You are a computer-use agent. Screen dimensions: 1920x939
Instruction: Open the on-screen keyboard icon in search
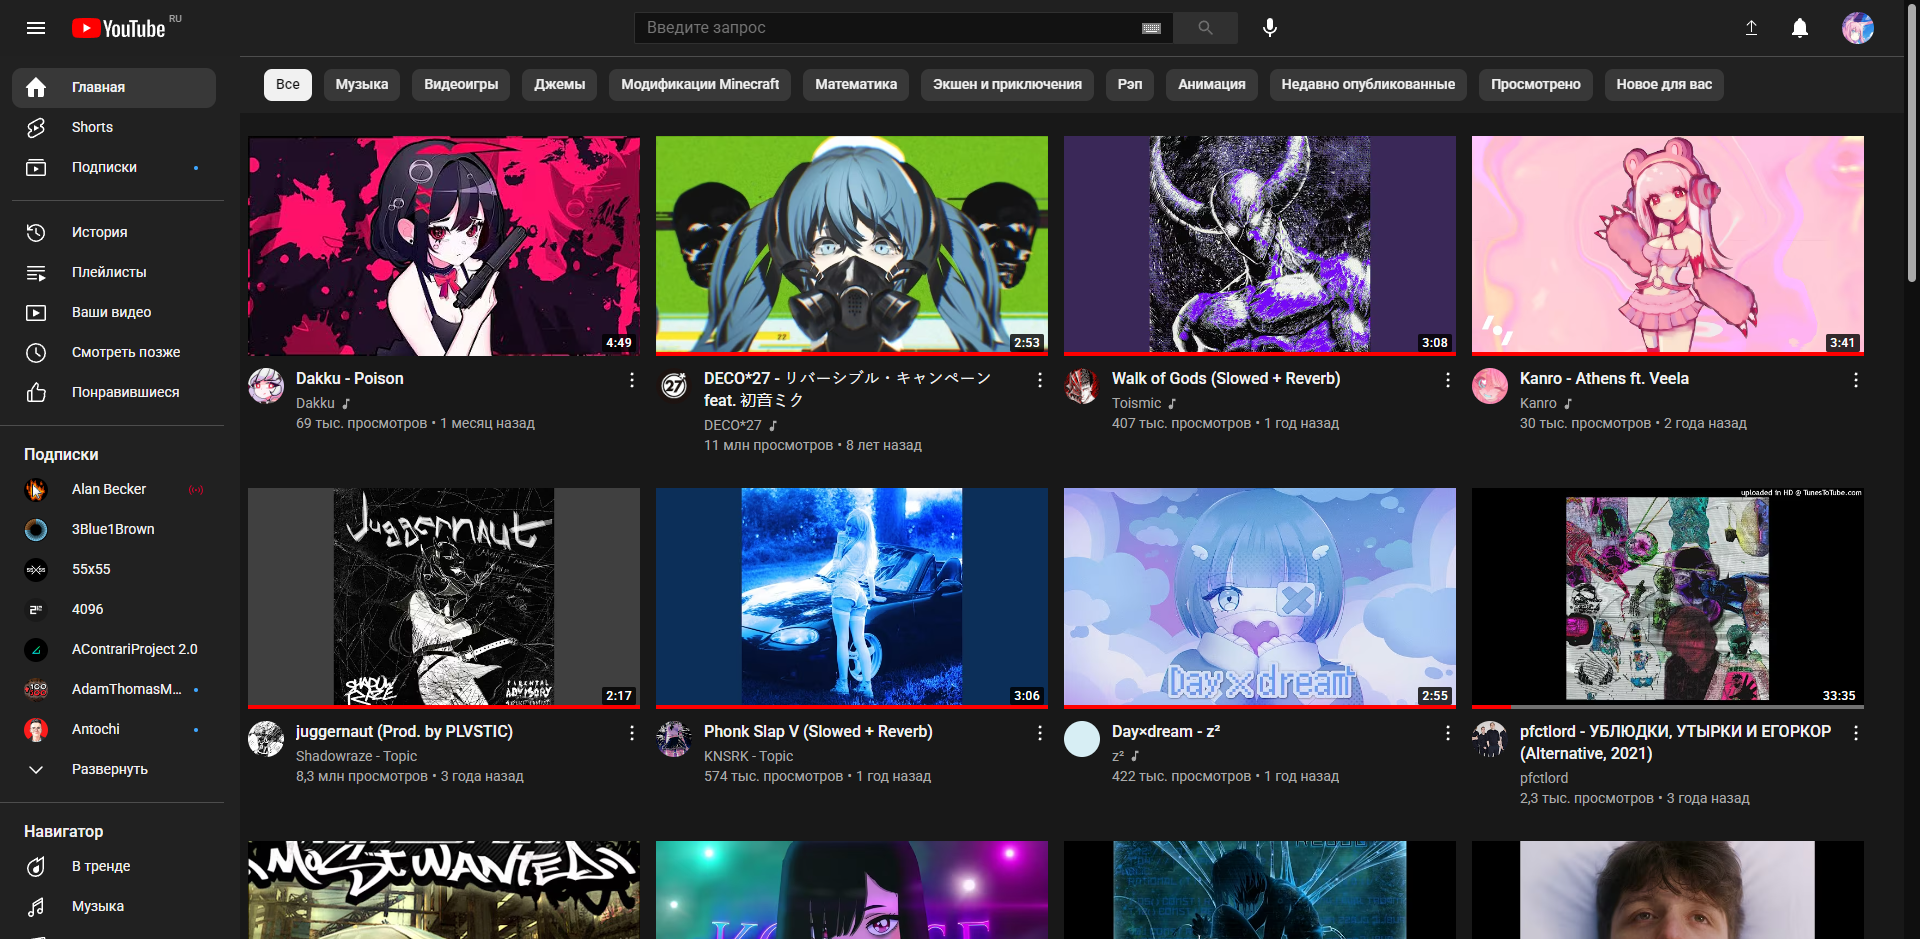1151,28
